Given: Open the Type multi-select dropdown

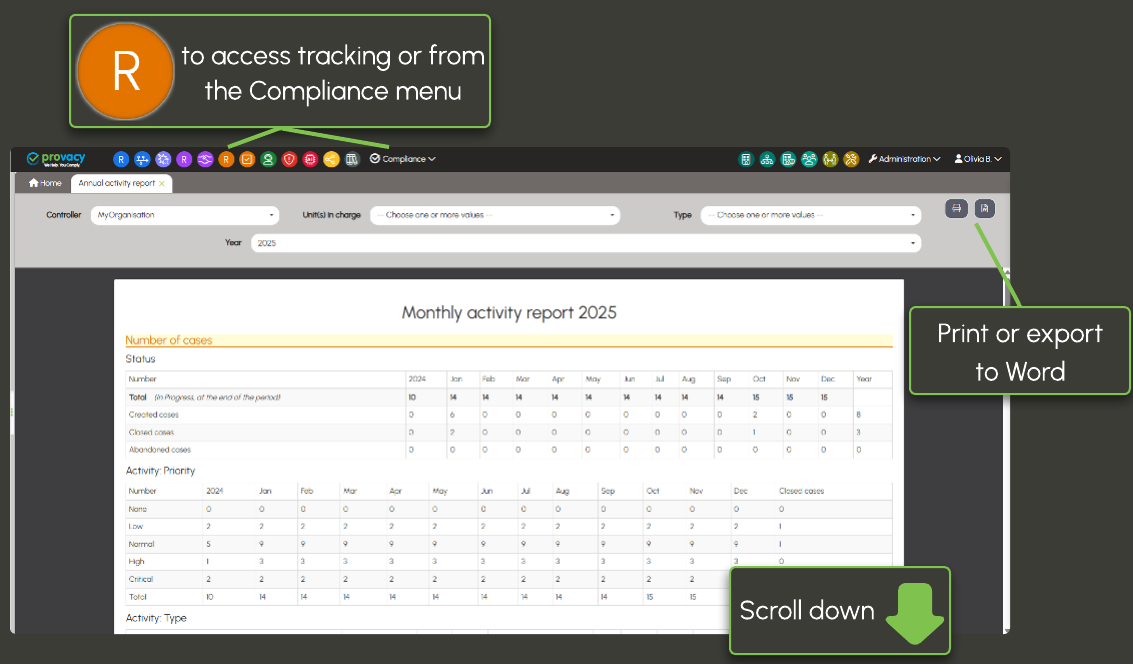Looking at the screenshot, I should pos(810,215).
